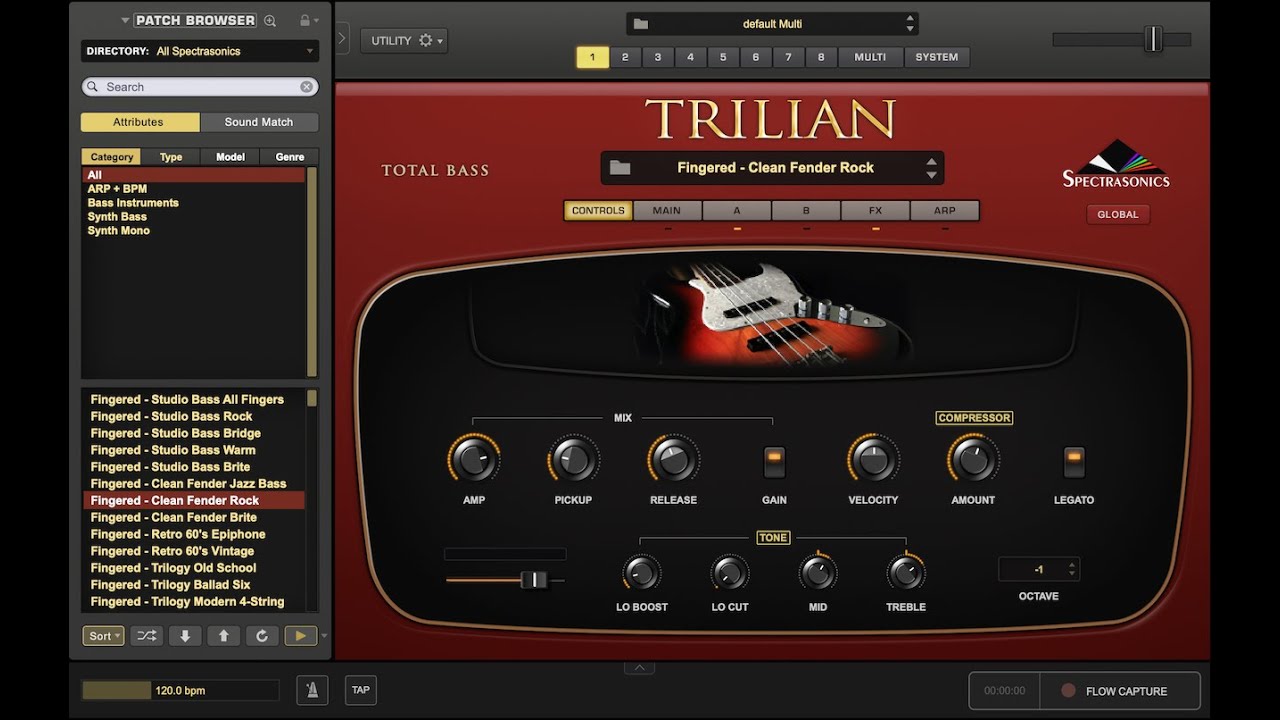Viewport: 1280px width, 720px height.
Task: Click the LO BOOST knob
Action: 641,573
